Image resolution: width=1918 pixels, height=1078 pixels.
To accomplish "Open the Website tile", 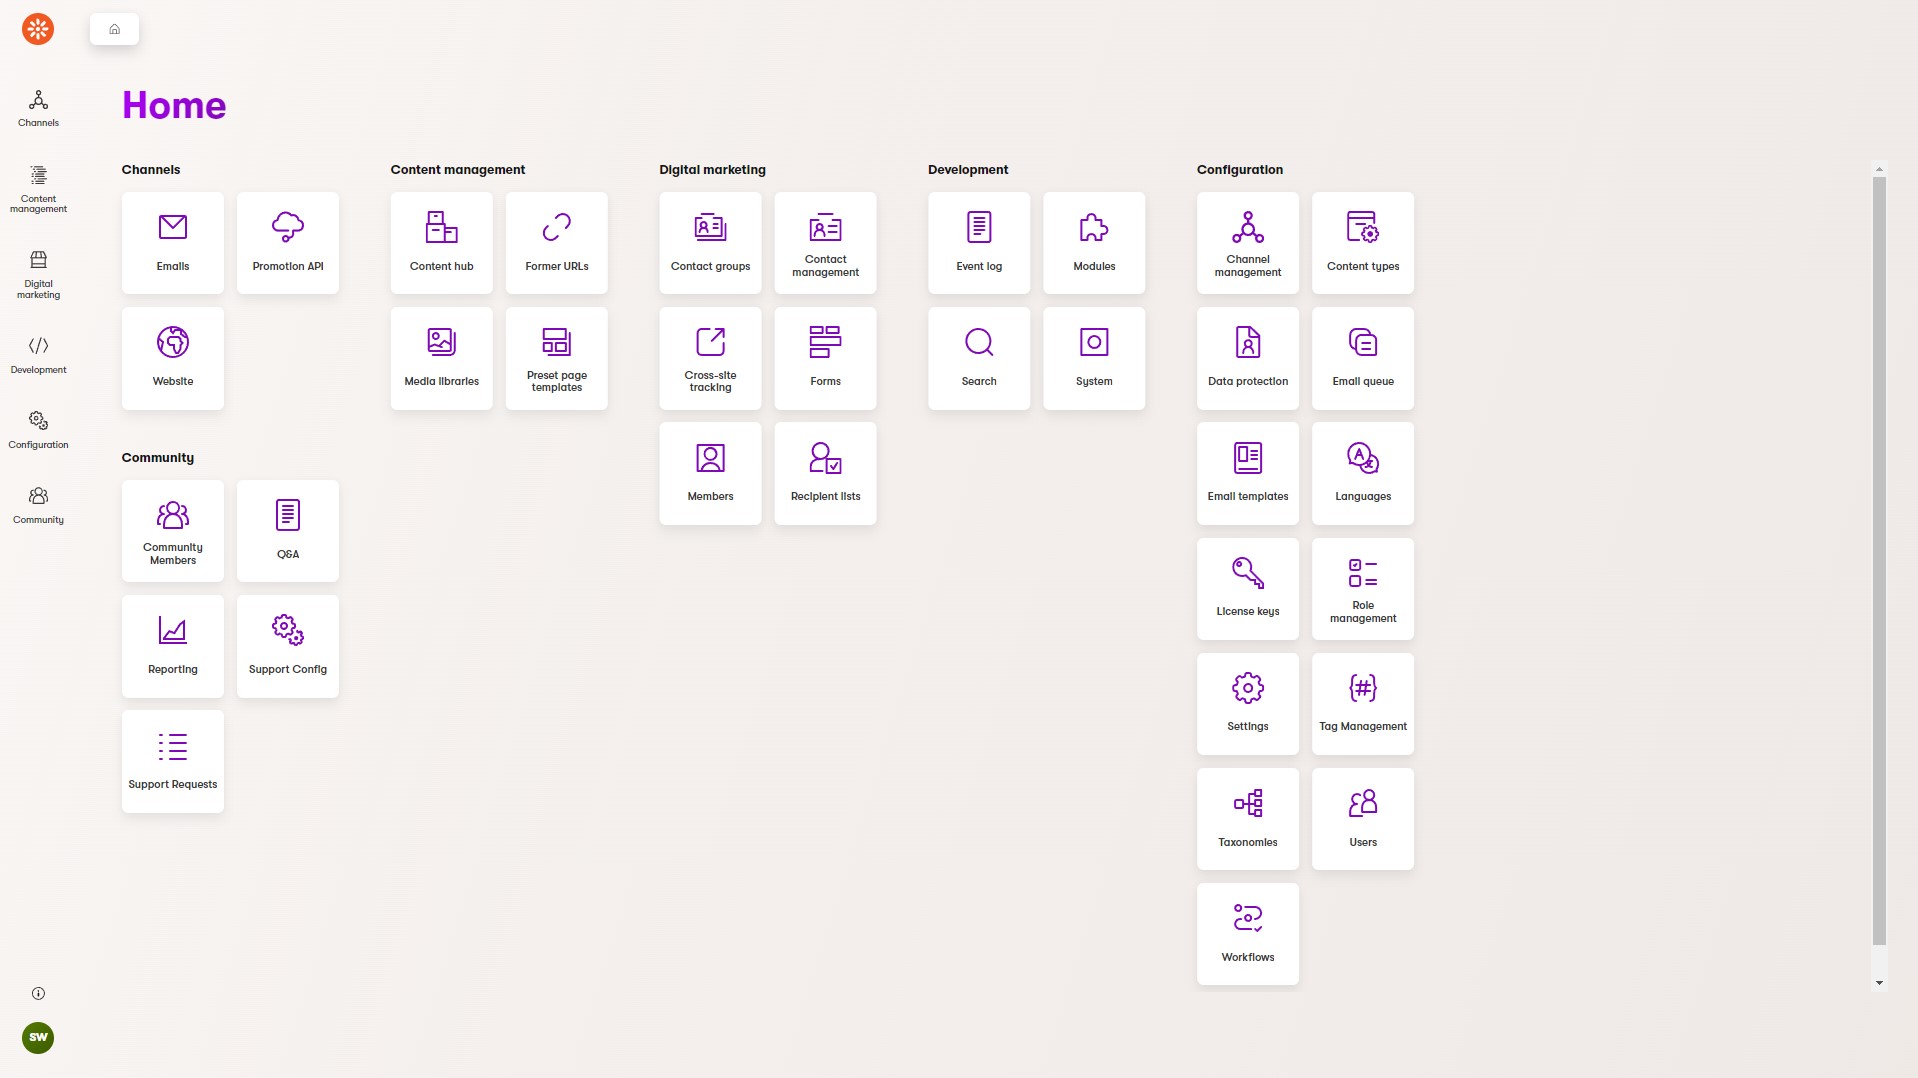I will click(x=173, y=358).
